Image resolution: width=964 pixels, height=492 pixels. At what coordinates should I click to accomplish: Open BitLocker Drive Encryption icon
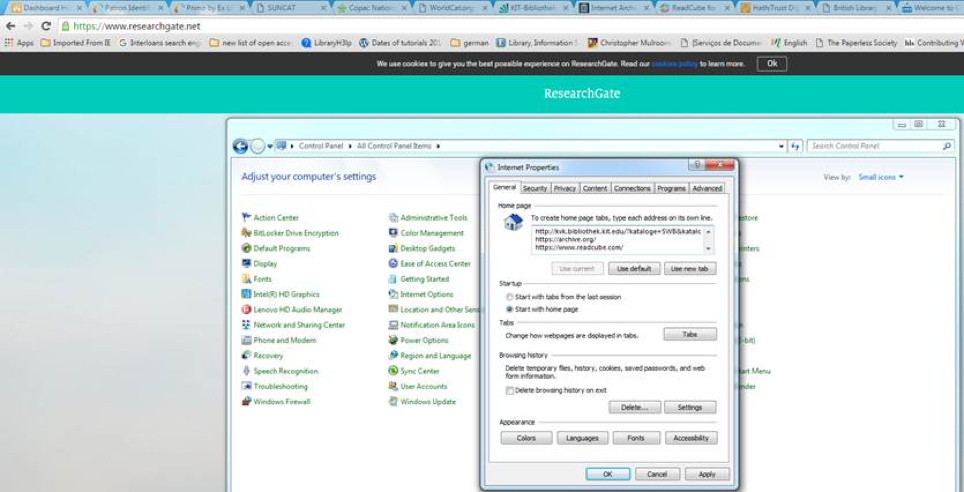click(x=247, y=232)
